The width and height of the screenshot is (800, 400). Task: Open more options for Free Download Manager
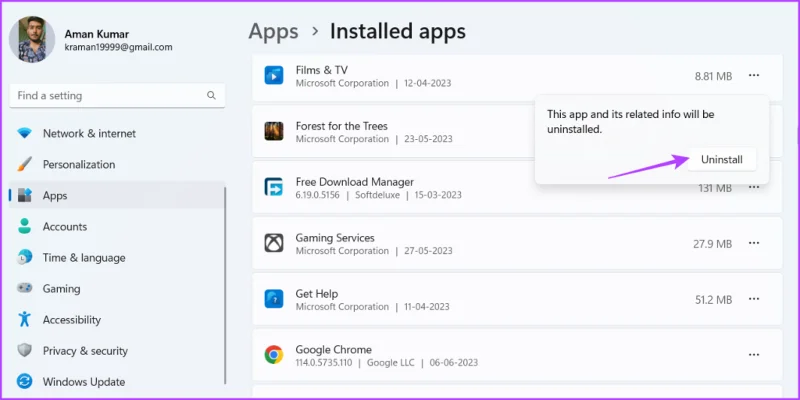click(754, 187)
